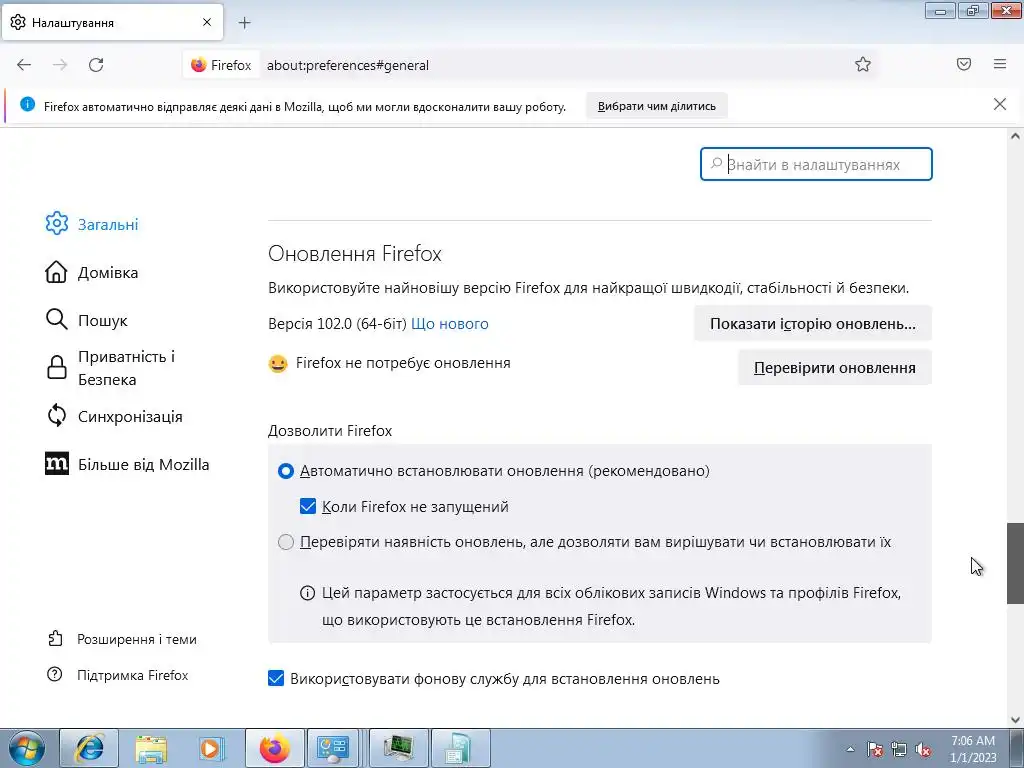
Task: Bookmark this page with the star icon
Action: [863, 64]
